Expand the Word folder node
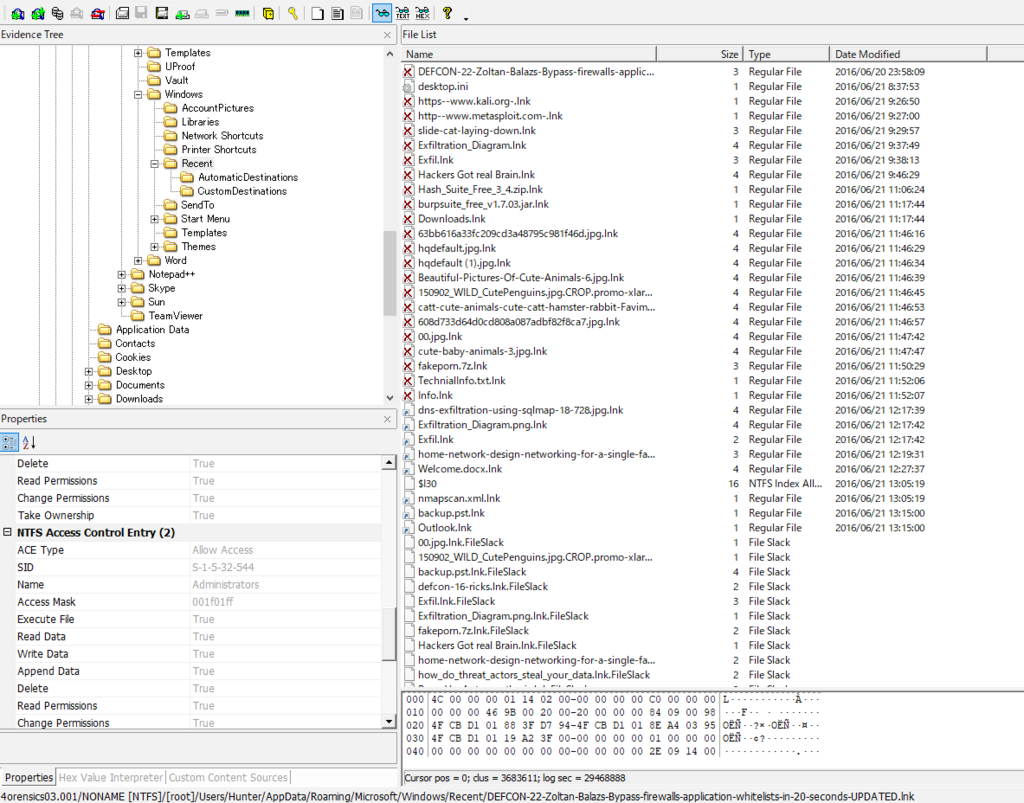 click(x=138, y=260)
